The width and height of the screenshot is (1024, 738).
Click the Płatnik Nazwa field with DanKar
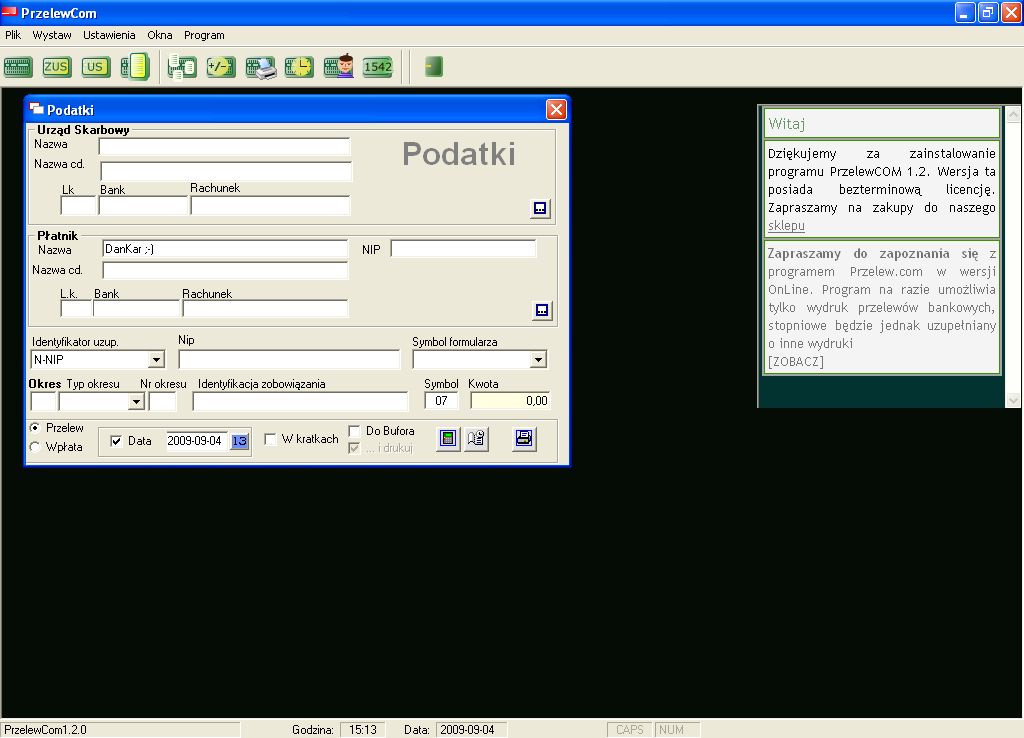225,249
